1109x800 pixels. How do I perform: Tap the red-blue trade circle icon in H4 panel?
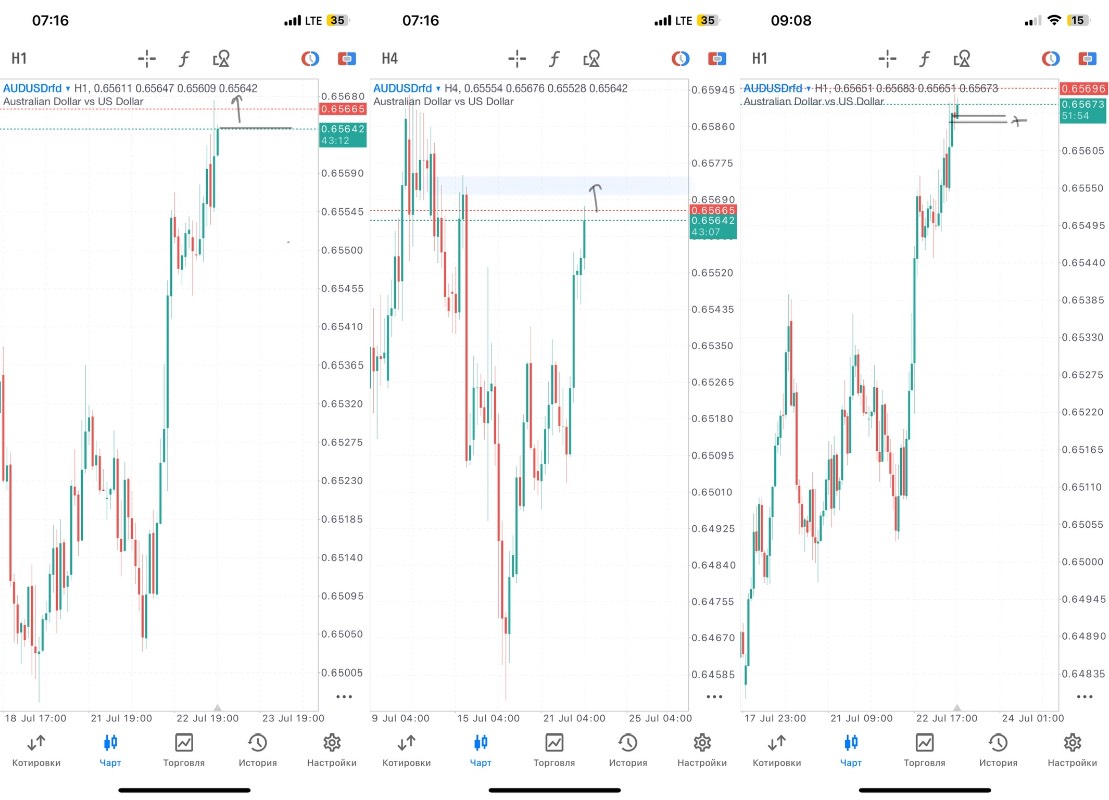(x=680, y=58)
